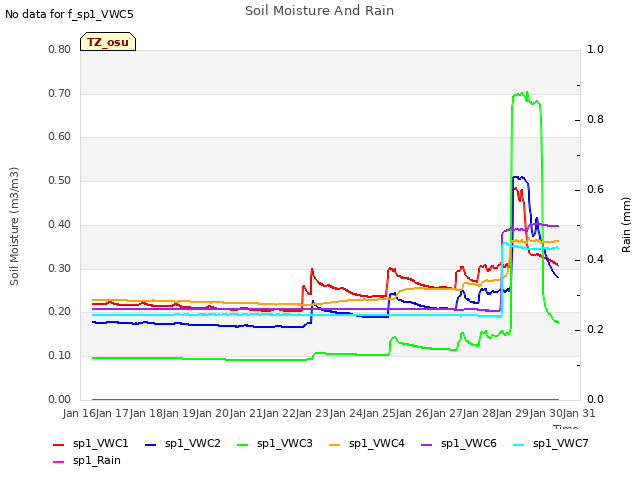
Task: Click the sp1_VWC4 legend entry
Action: pos(367,444)
